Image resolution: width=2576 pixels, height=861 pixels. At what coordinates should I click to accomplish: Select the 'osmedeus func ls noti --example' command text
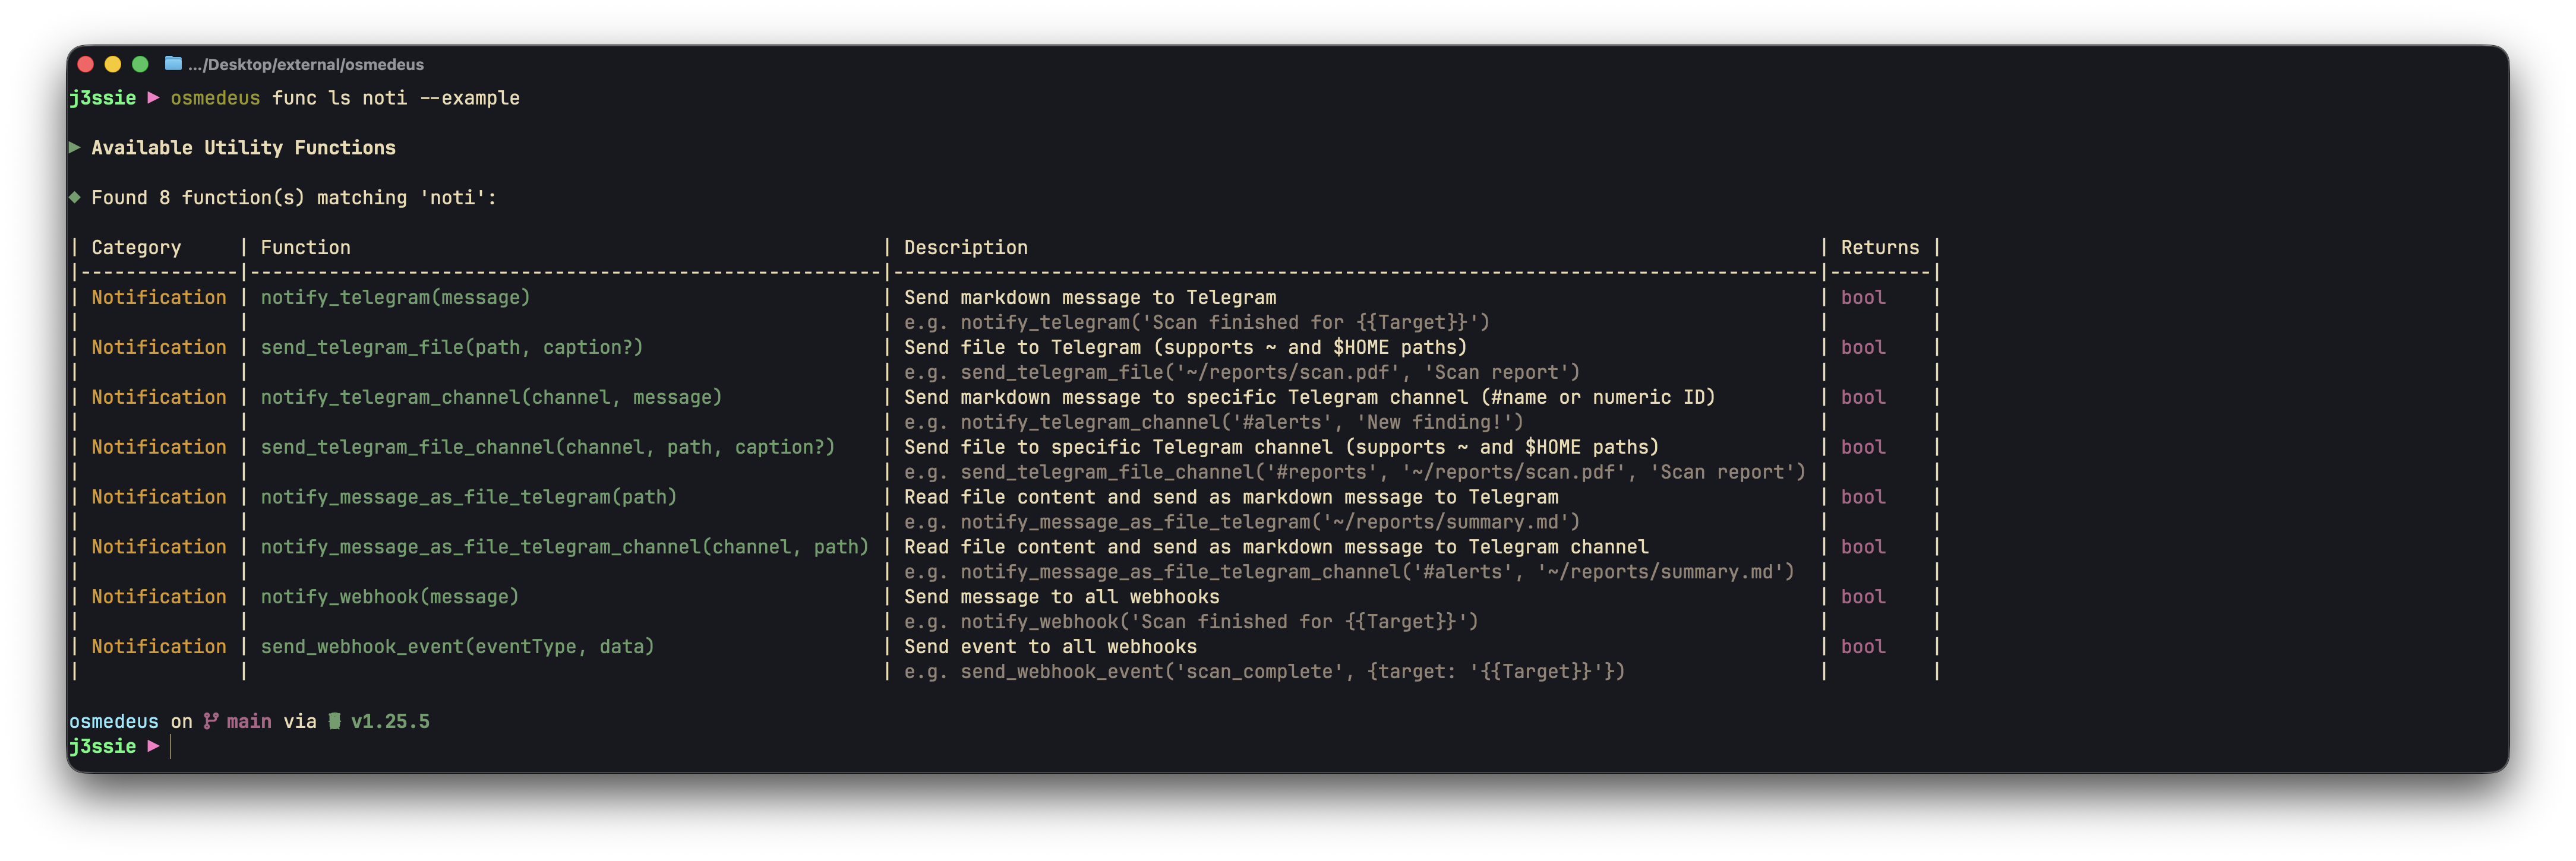345,97
